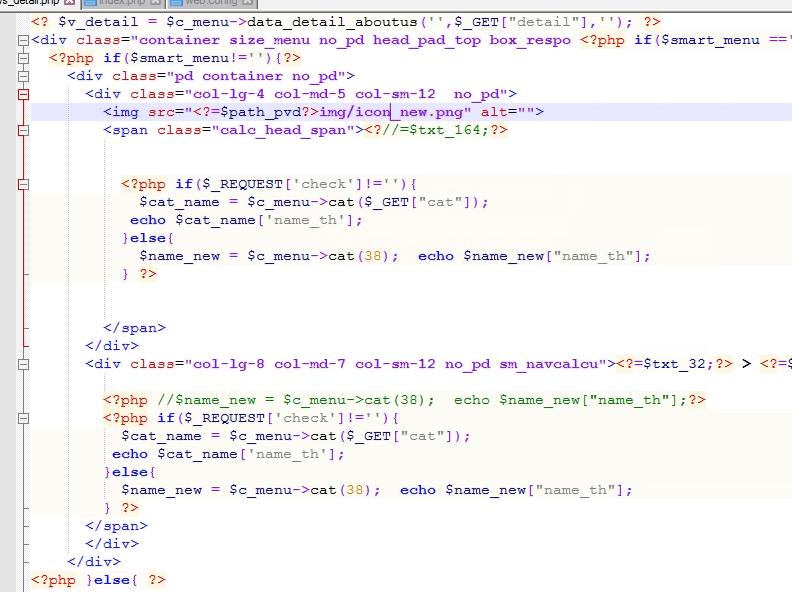Close the index.php tab

click(156, 3)
